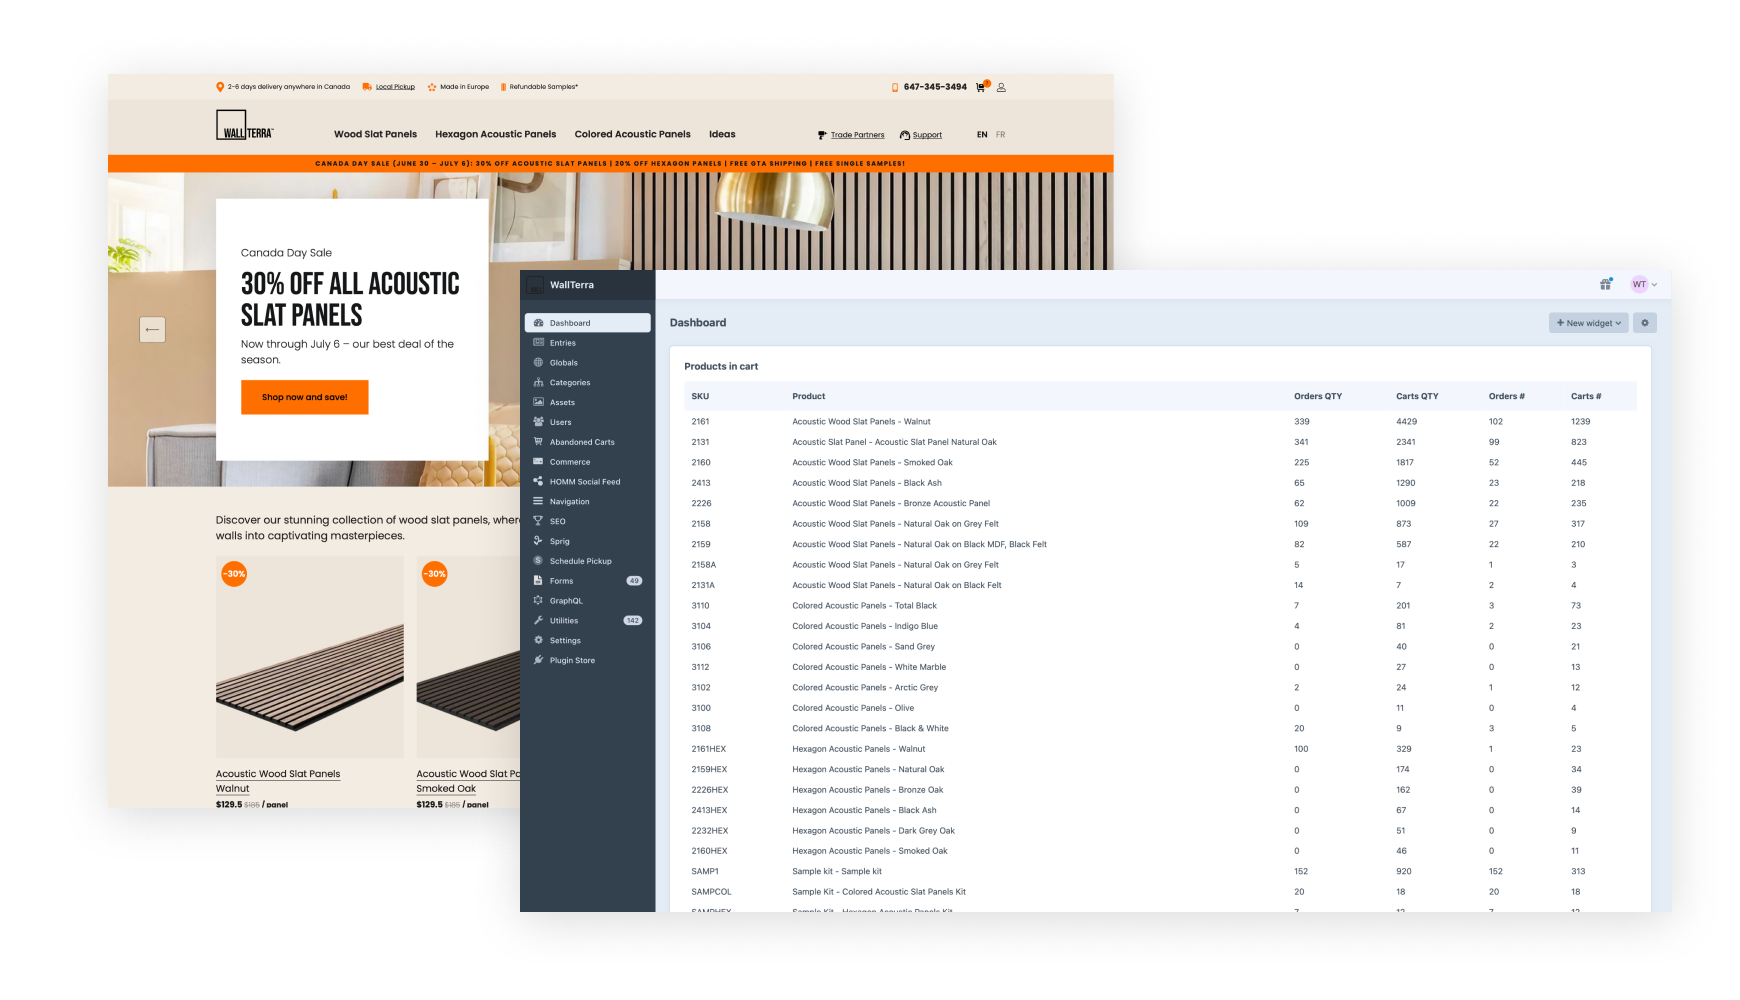Click the Categories sitemap icon
The width and height of the screenshot is (1740, 1000).
click(538, 382)
